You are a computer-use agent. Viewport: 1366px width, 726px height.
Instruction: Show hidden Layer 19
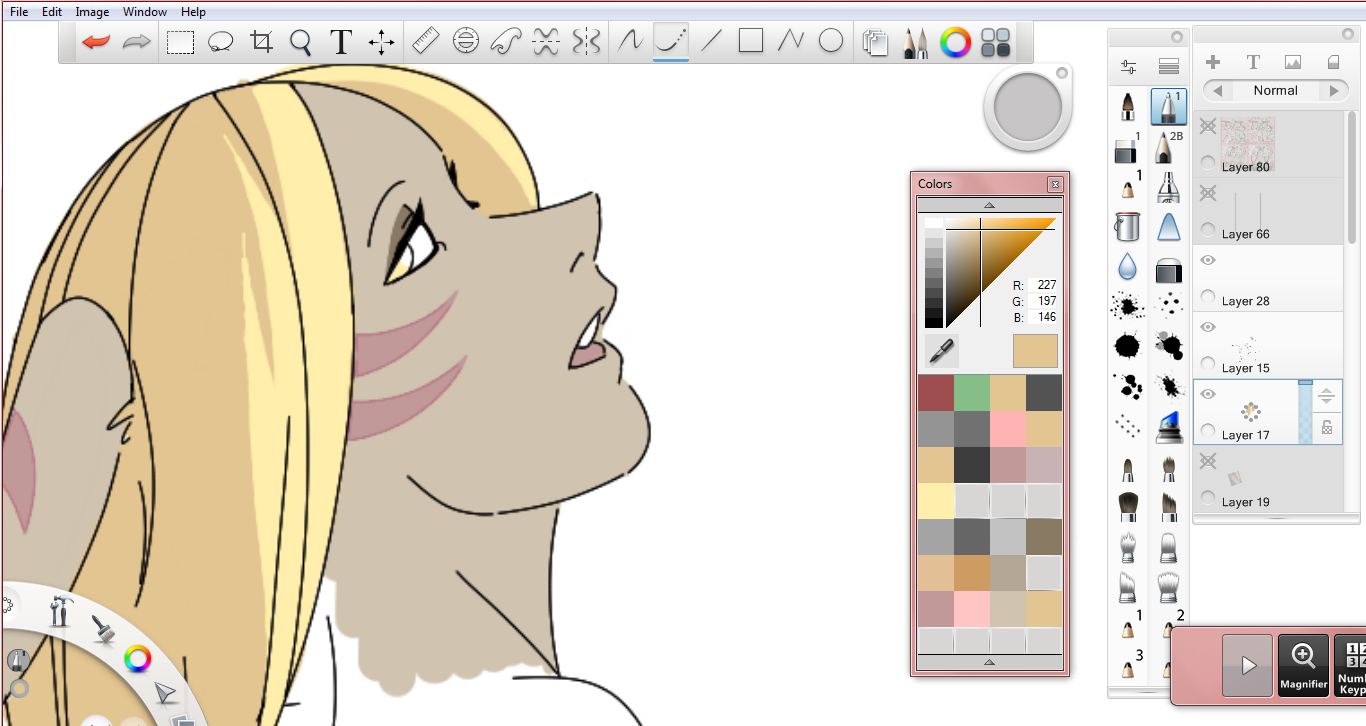(1207, 461)
